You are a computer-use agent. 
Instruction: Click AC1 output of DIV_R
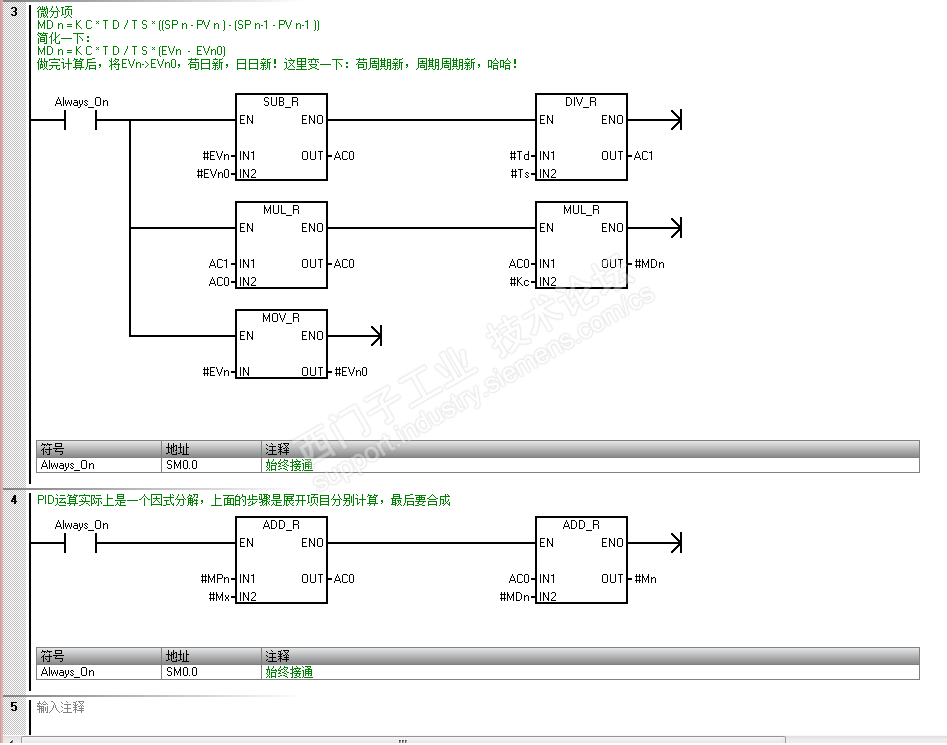(643, 156)
